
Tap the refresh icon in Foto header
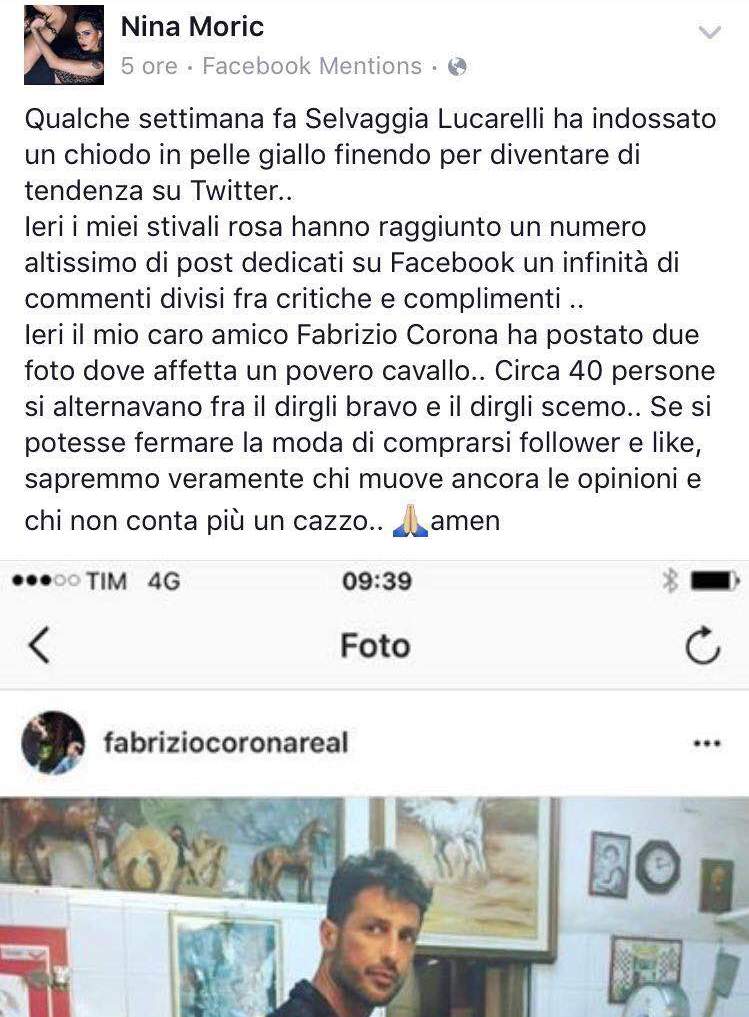pyautogui.click(x=703, y=645)
